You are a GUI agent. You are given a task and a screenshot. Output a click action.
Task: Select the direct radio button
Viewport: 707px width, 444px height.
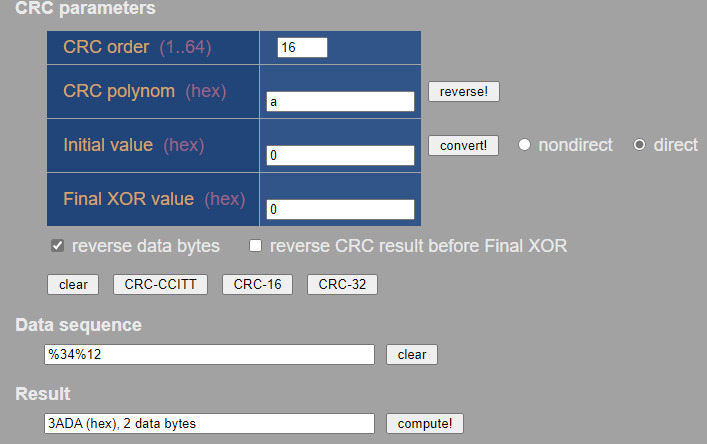[x=640, y=145]
